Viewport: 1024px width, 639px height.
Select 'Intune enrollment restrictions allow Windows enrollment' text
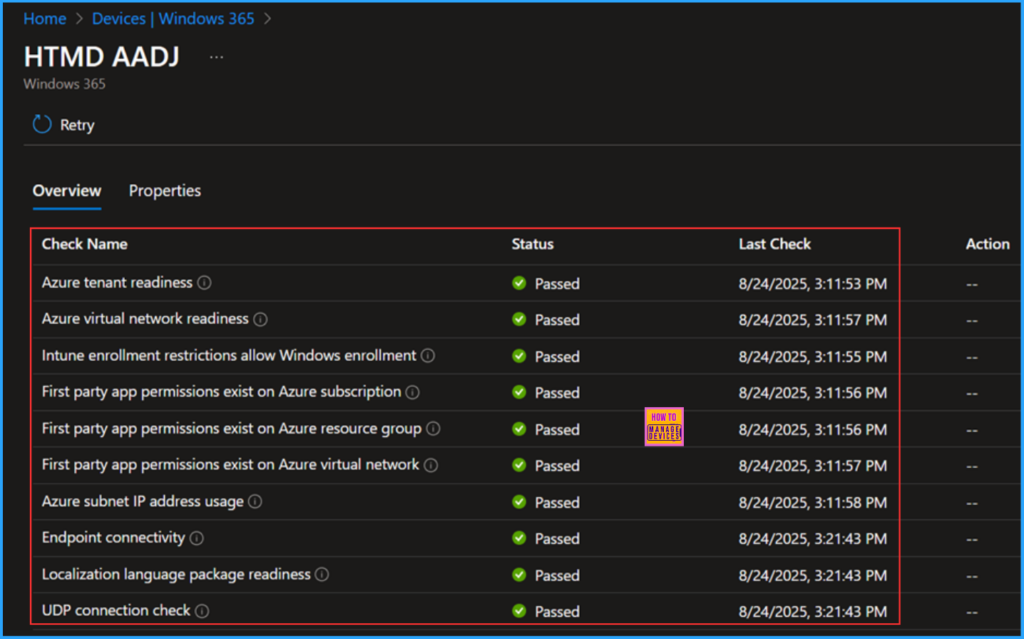pos(229,355)
